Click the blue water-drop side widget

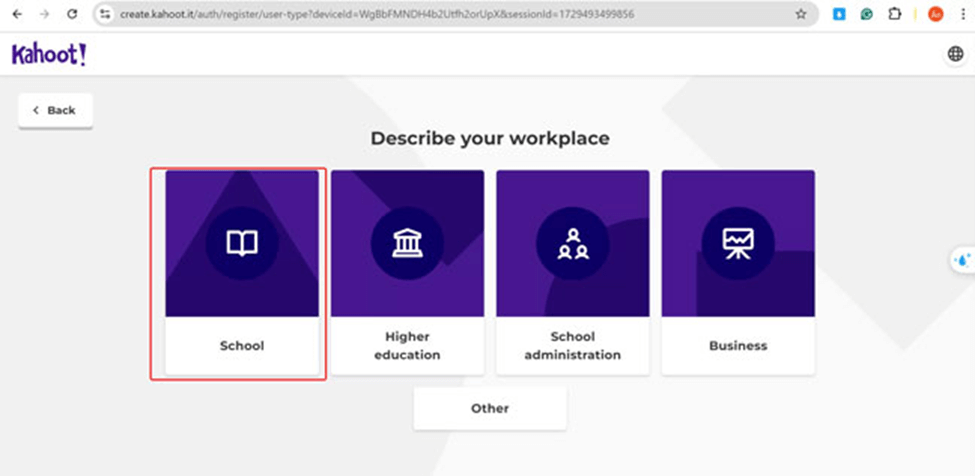click(x=963, y=260)
